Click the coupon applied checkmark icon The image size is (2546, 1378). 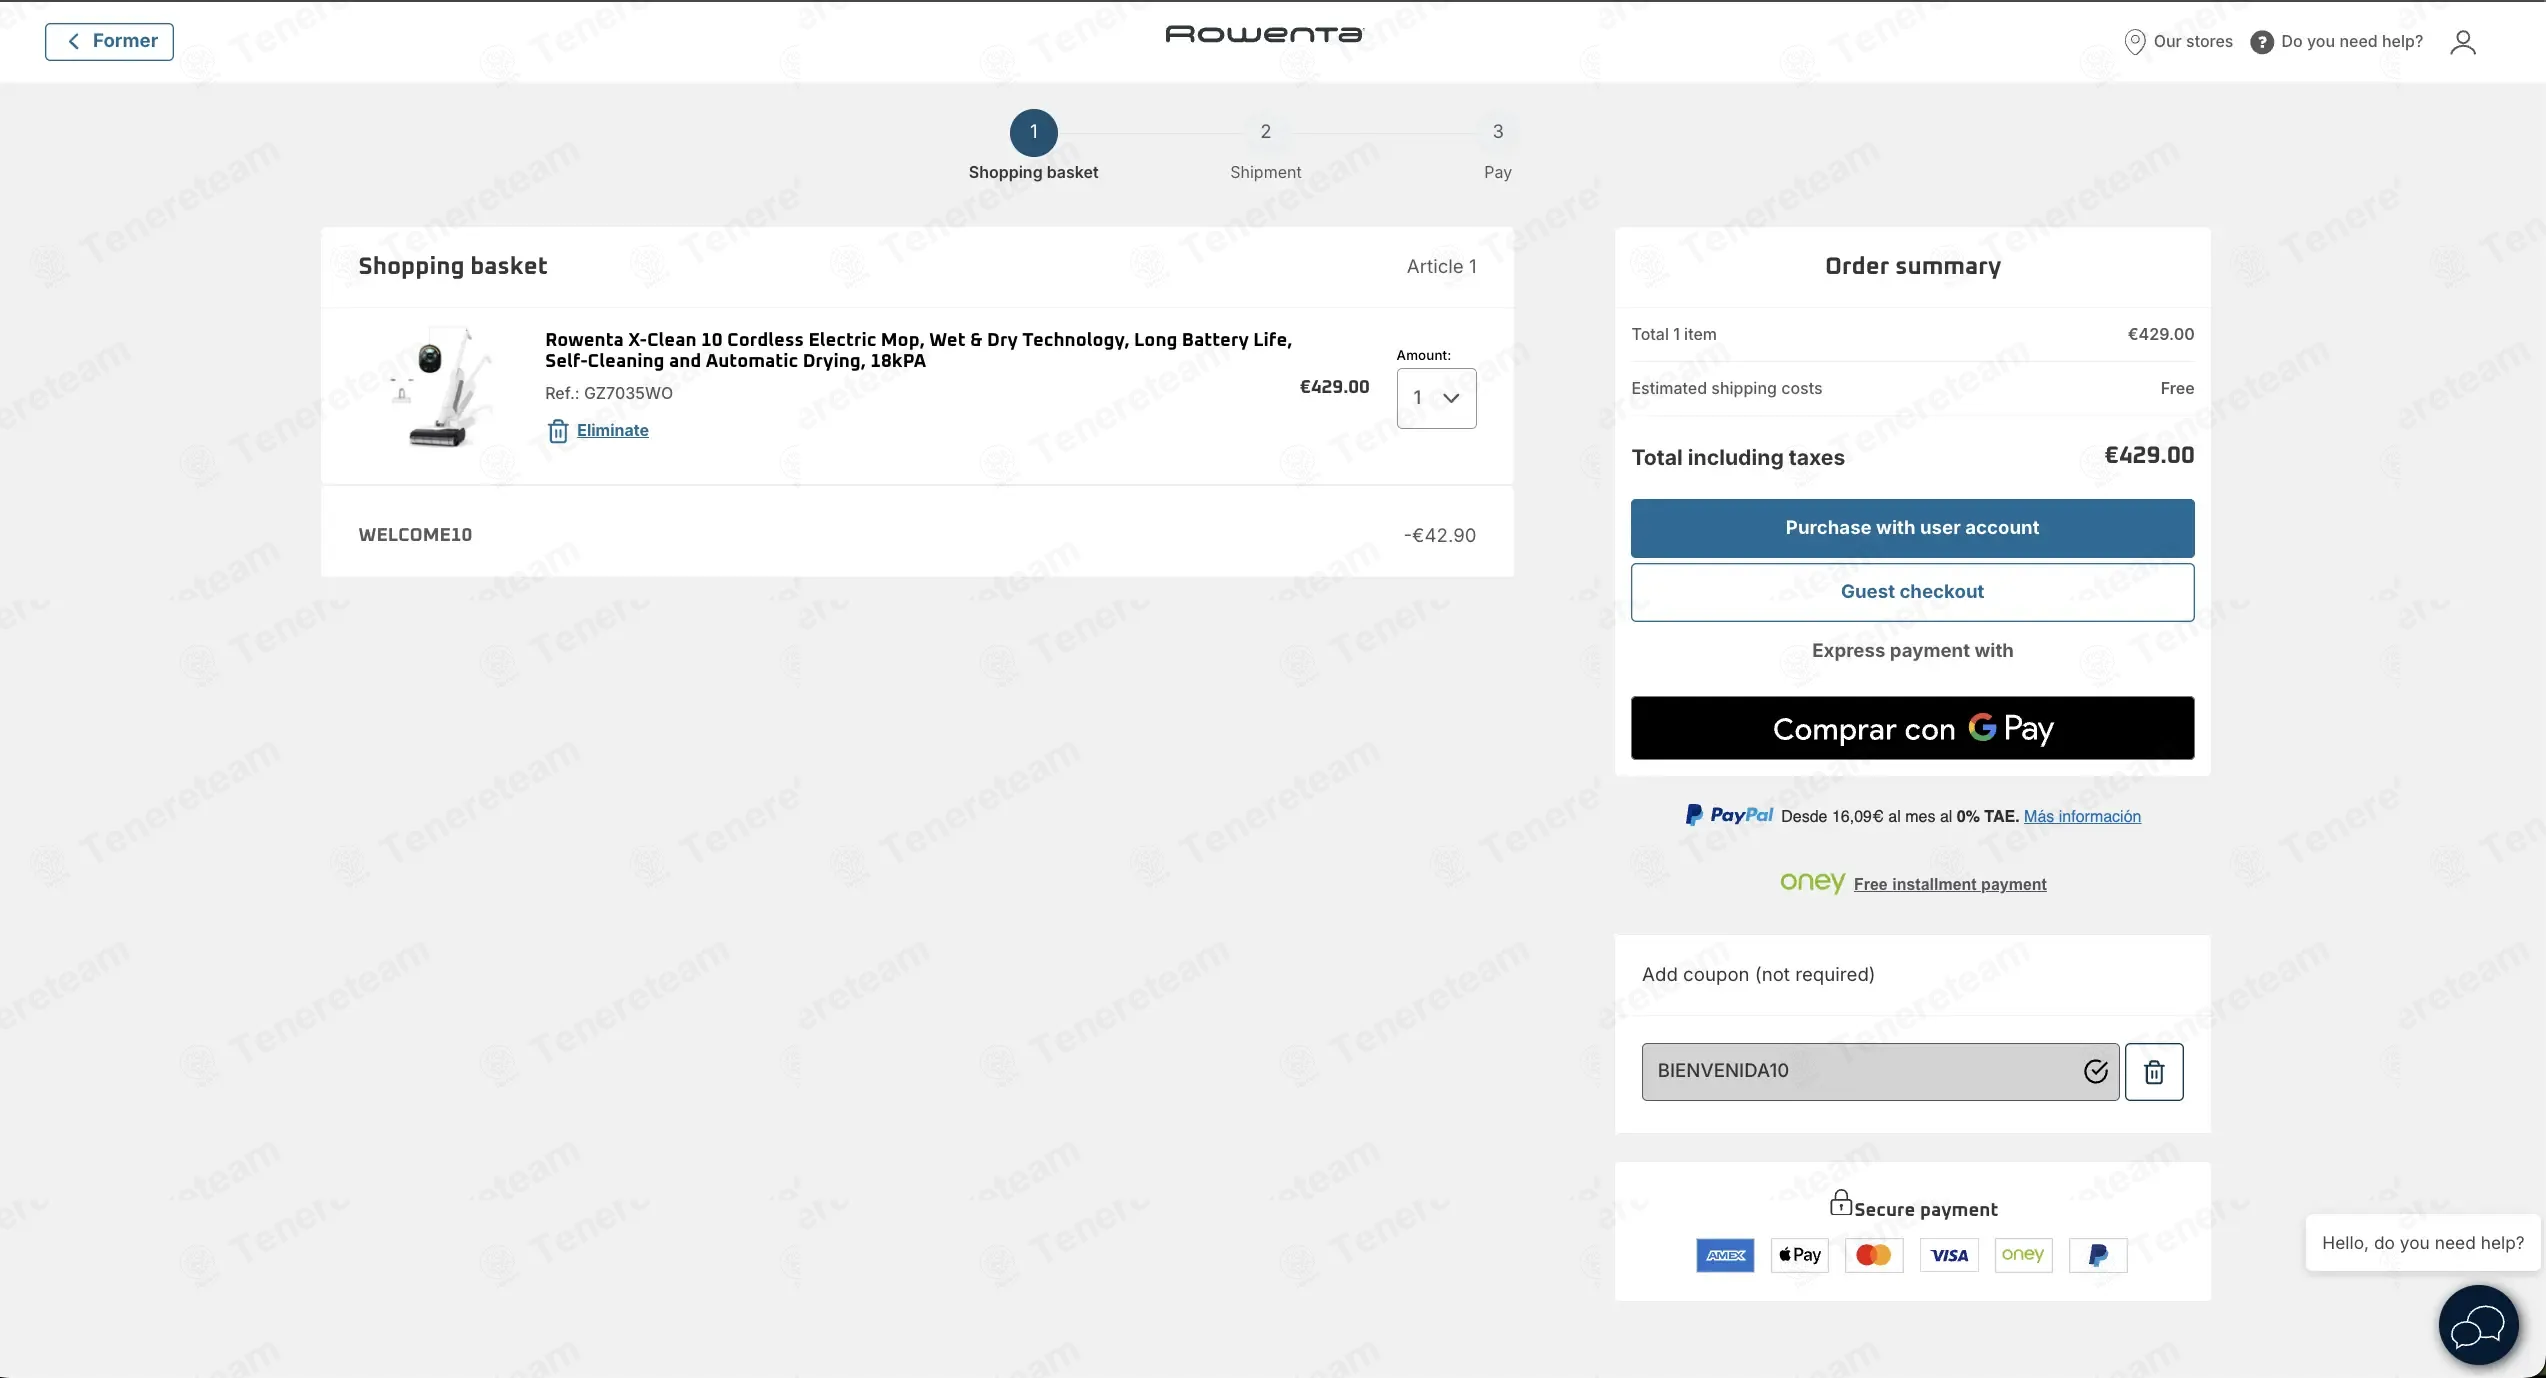click(2095, 1072)
